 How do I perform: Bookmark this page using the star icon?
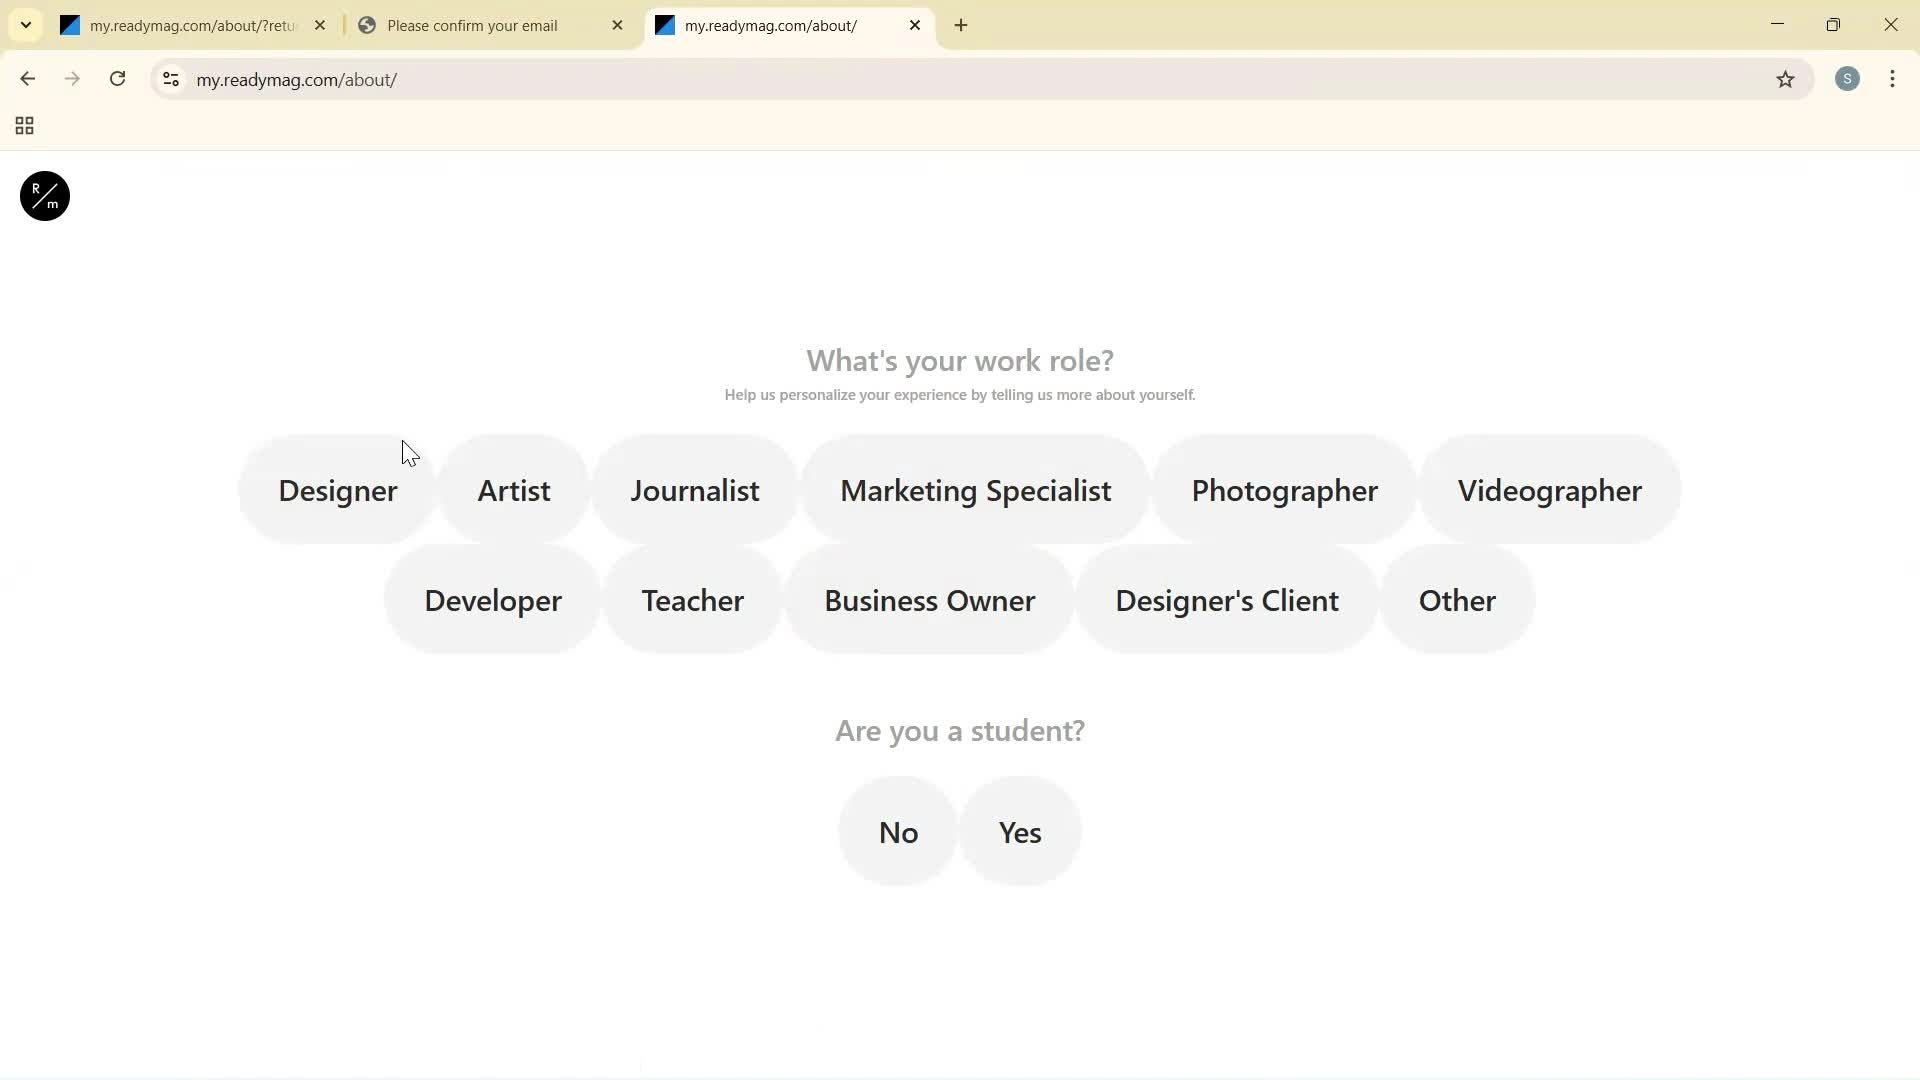pos(1786,79)
